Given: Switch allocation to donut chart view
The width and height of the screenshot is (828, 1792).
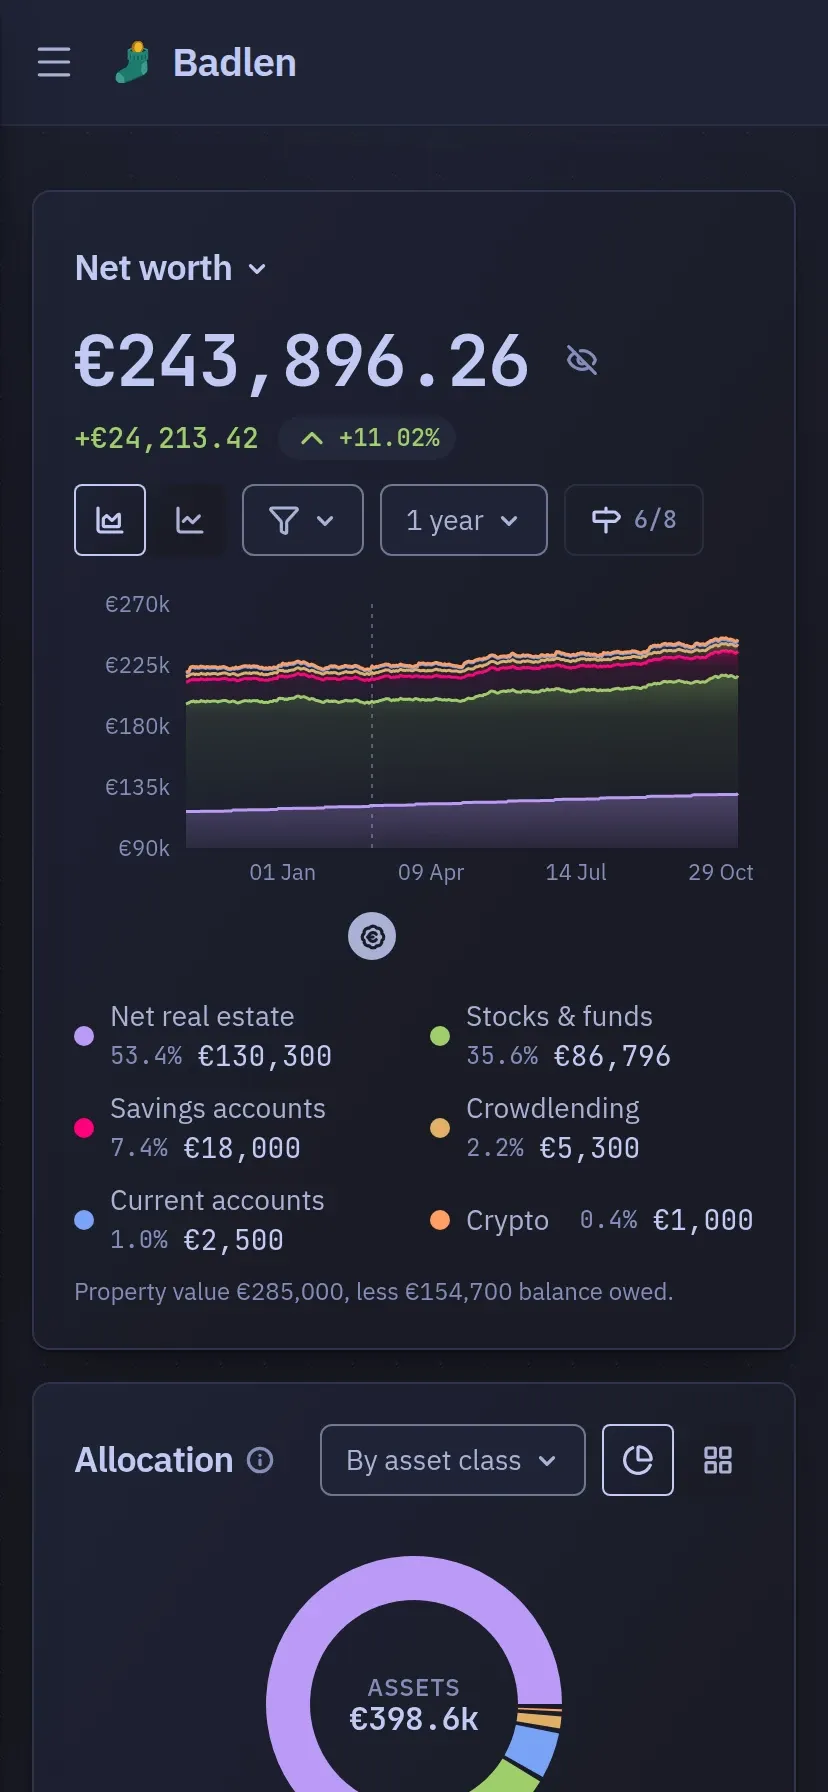Looking at the screenshot, I should tap(638, 1460).
